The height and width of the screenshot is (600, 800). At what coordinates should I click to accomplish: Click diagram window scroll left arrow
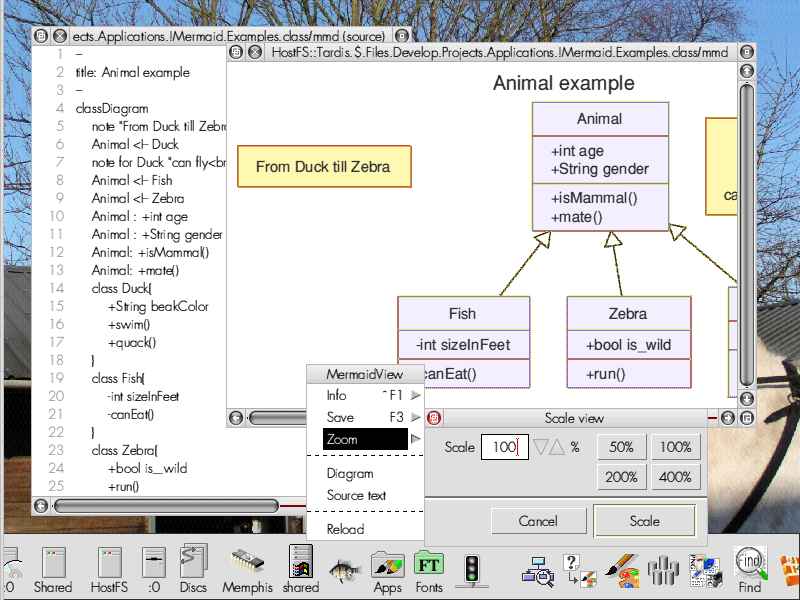236,418
